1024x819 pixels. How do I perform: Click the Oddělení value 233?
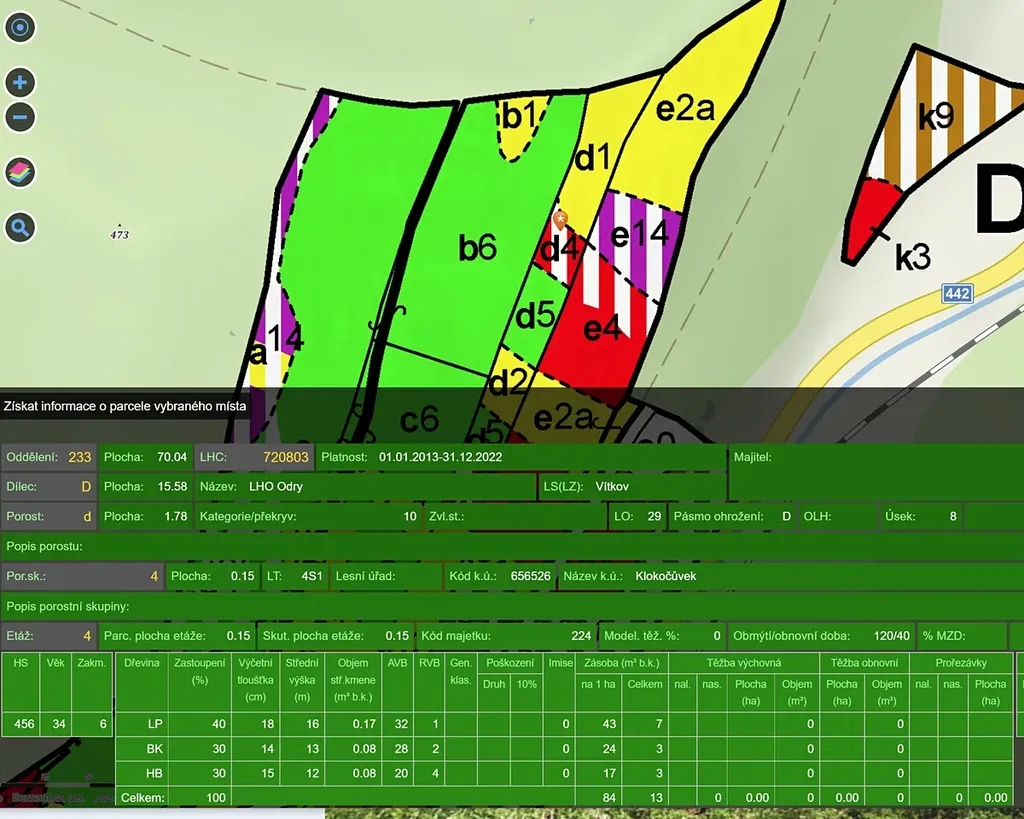pos(80,457)
